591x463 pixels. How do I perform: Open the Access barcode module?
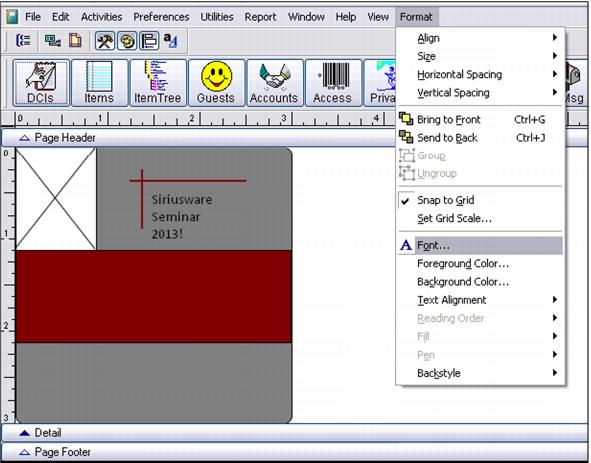[x=333, y=83]
